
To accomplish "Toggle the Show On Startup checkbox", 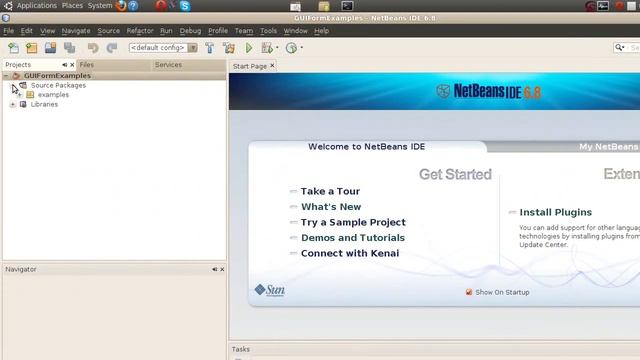I will pos(469,292).
